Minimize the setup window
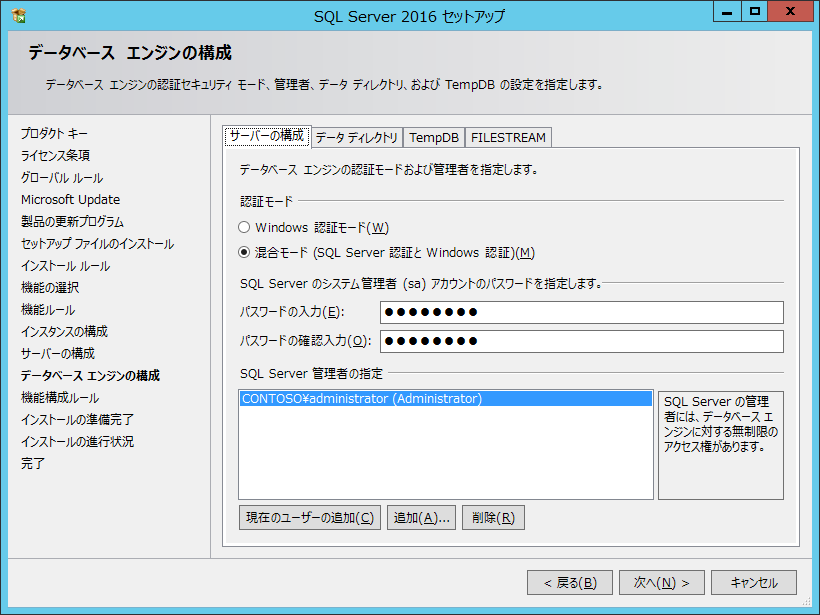The height and width of the screenshot is (615, 820). pyautogui.click(x=728, y=11)
